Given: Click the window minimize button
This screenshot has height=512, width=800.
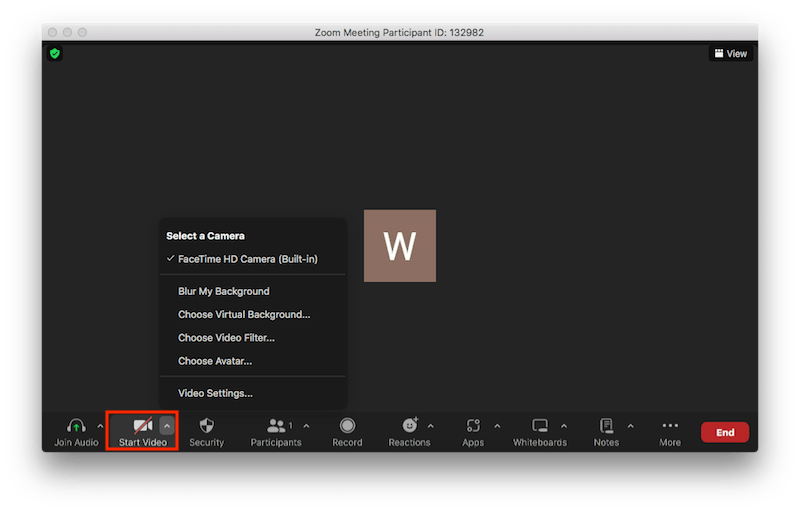Looking at the screenshot, I should pyautogui.click(x=67, y=32).
